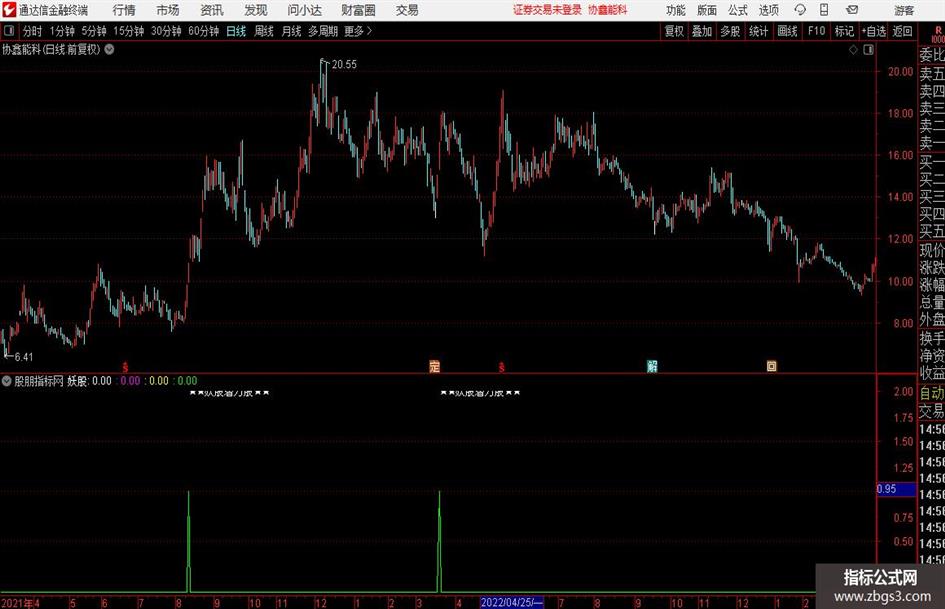Switch to 多周期 view
The height and width of the screenshot is (609, 945).
323,31
